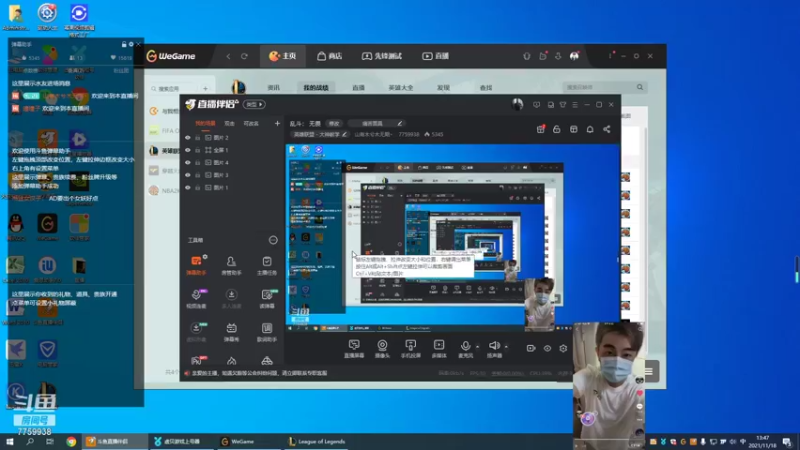The width and height of the screenshot is (800, 450).
Task: Open the danmu show tool
Action: [231, 332]
